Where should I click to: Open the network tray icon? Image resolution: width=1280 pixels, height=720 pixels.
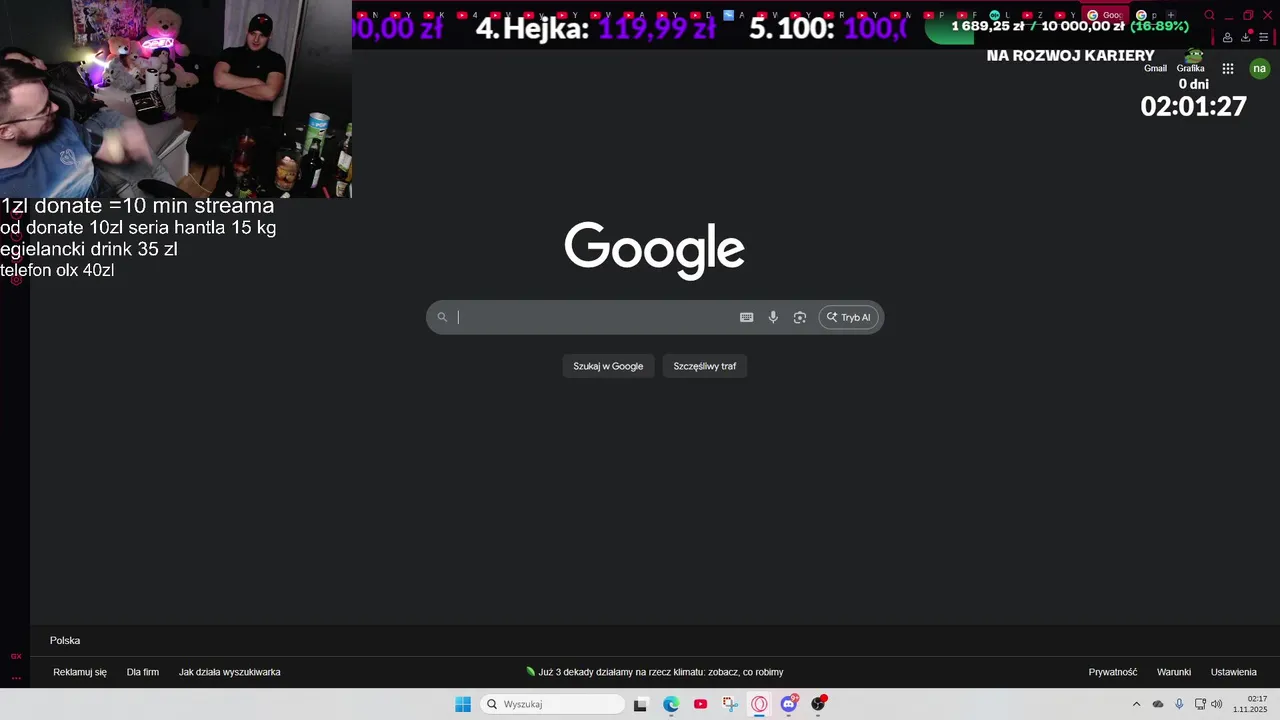point(1200,704)
